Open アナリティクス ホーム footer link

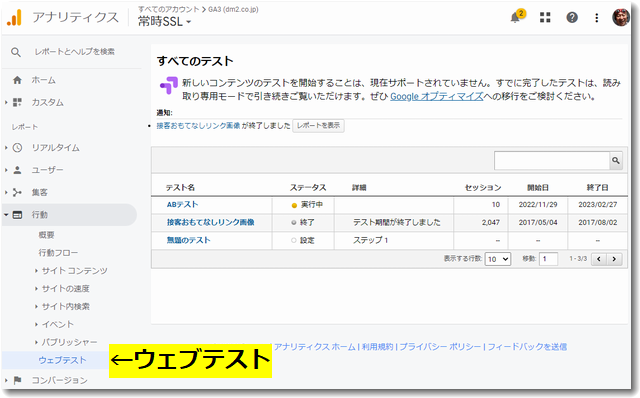click(x=315, y=347)
